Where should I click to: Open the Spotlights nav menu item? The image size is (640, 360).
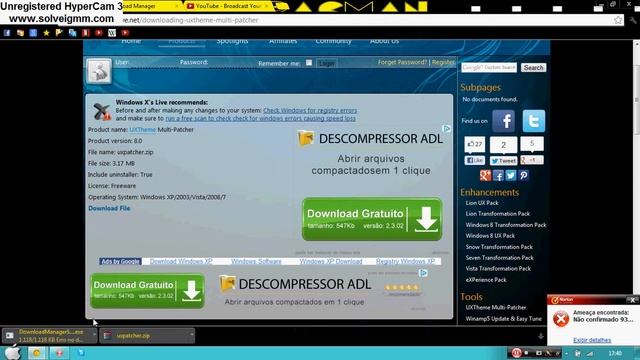pyautogui.click(x=232, y=42)
